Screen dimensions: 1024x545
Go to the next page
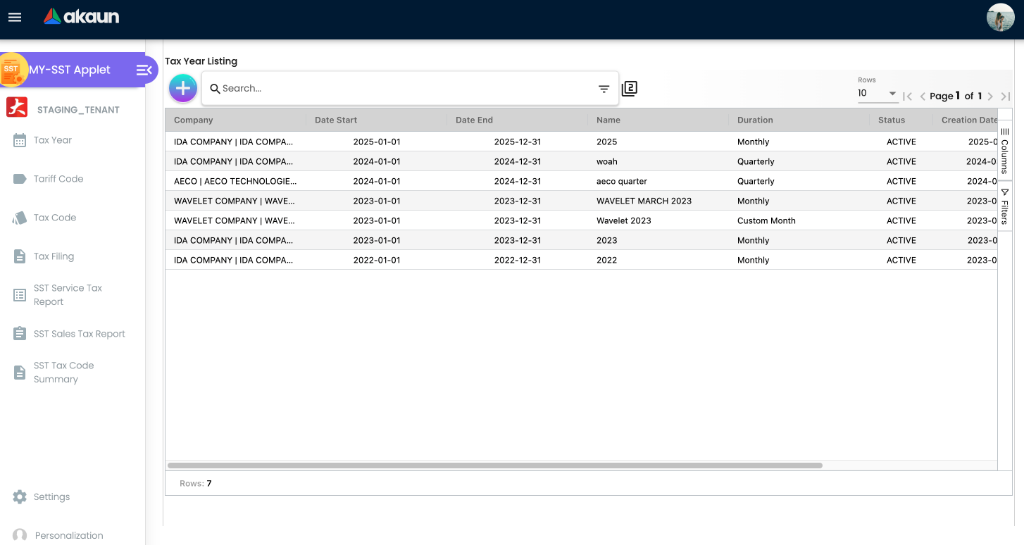[991, 96]
